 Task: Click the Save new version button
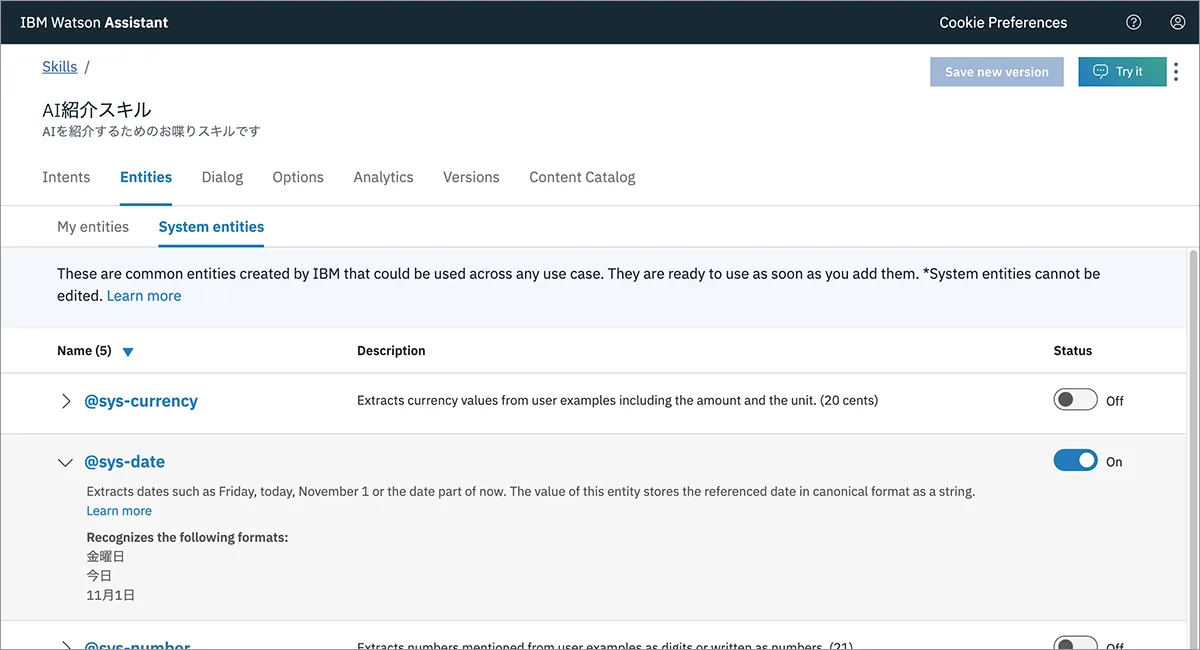[997, 72]
